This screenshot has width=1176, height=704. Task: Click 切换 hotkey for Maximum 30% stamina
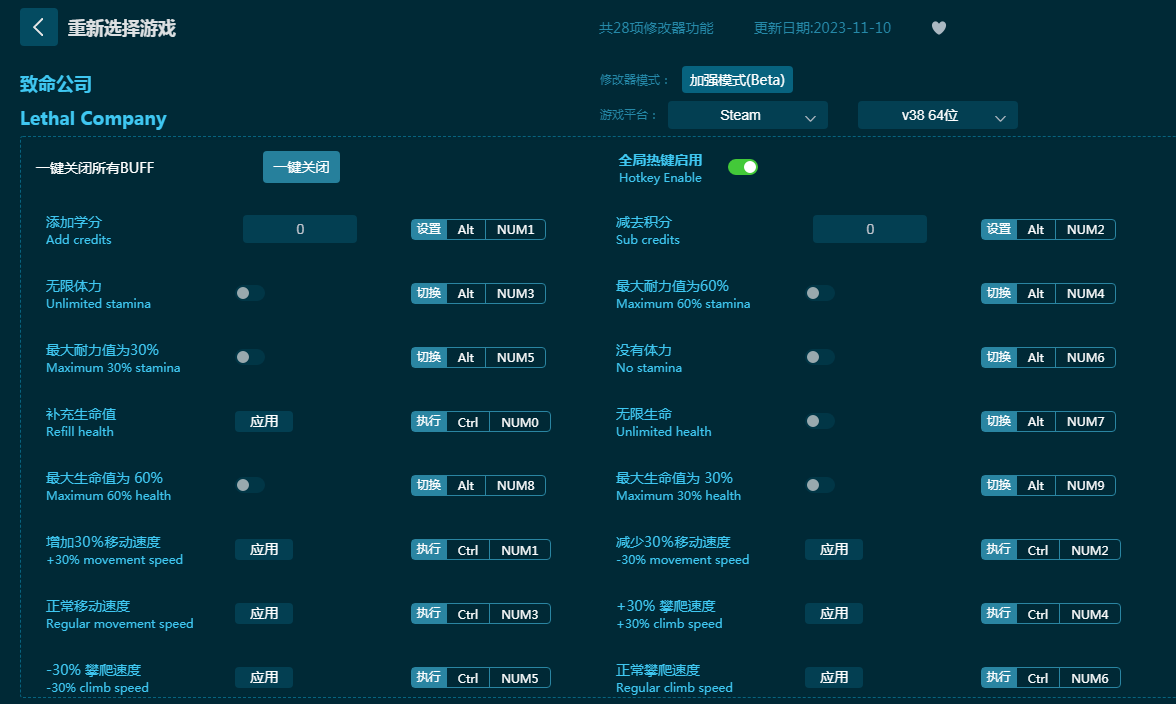(x=429, y=358)
